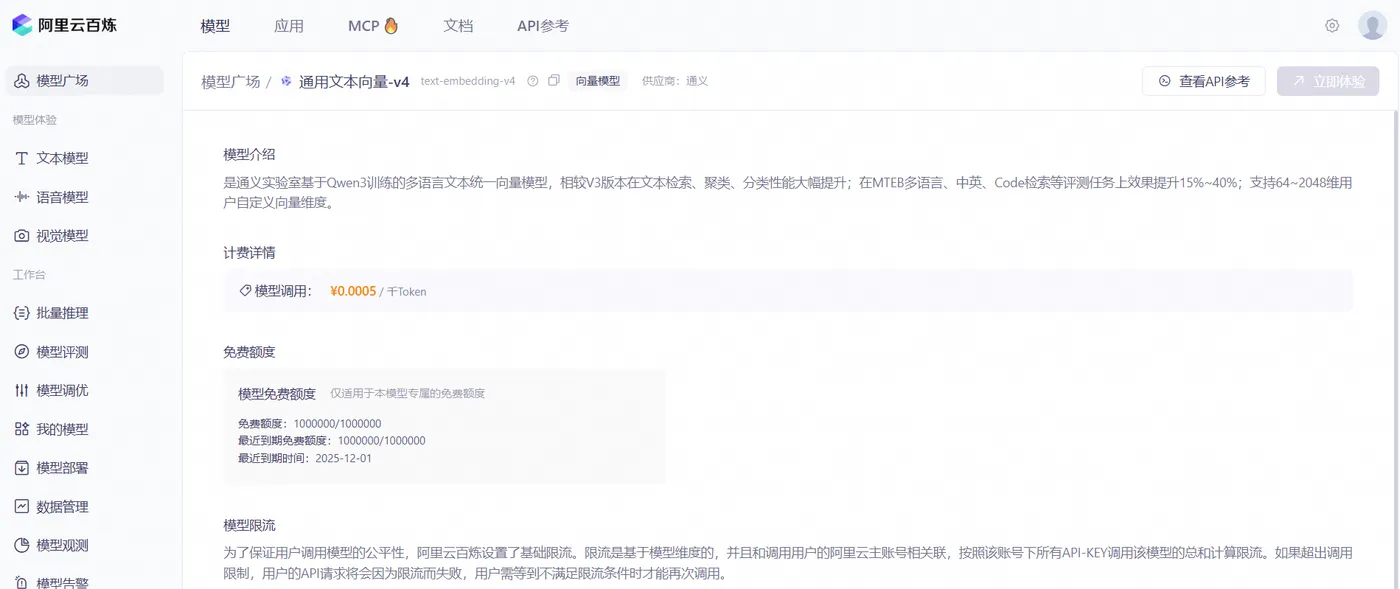Click the 查看API参考 button
This screenshot has height=589, width=1400.
[x=1204, y=81]
